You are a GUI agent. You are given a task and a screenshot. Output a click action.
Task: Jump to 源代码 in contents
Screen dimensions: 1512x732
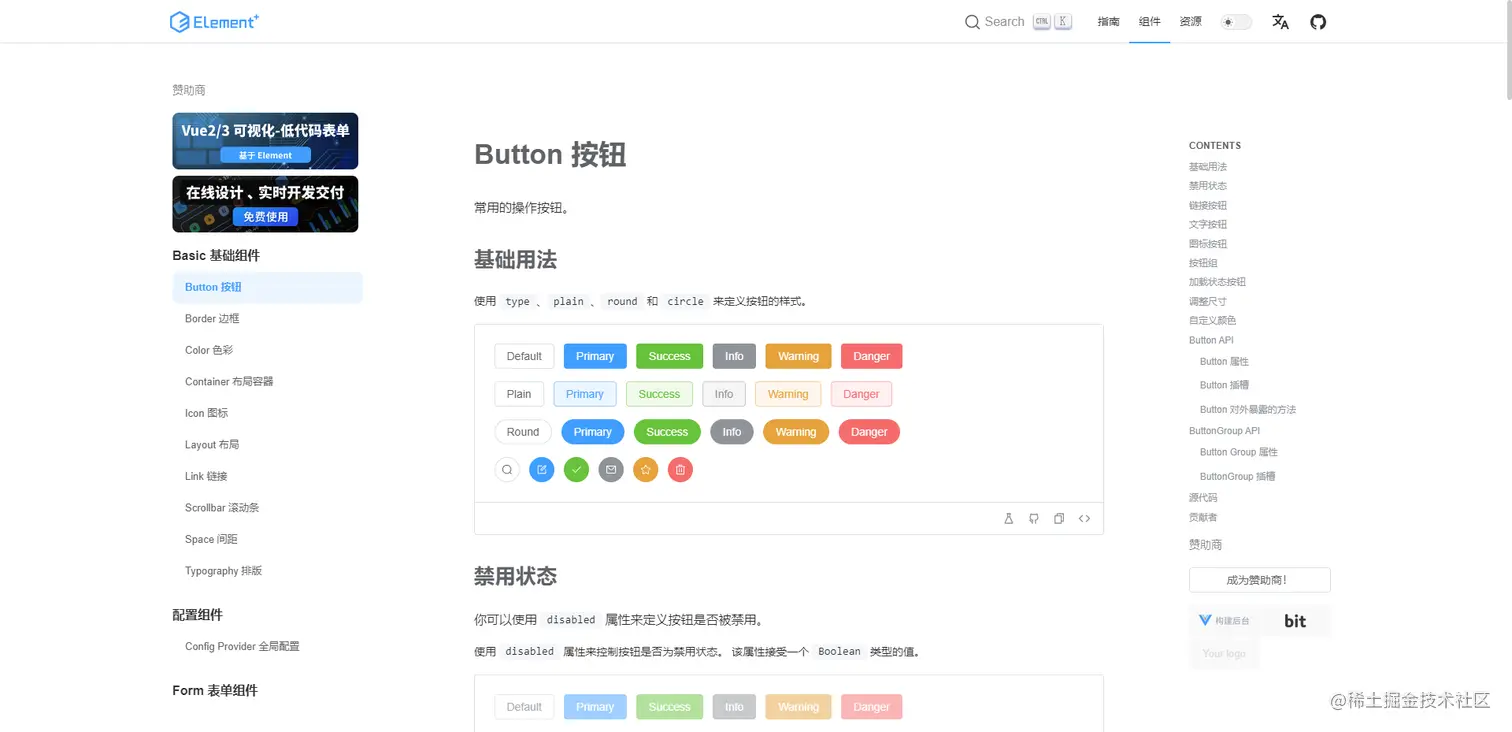tap(1203, 497)
